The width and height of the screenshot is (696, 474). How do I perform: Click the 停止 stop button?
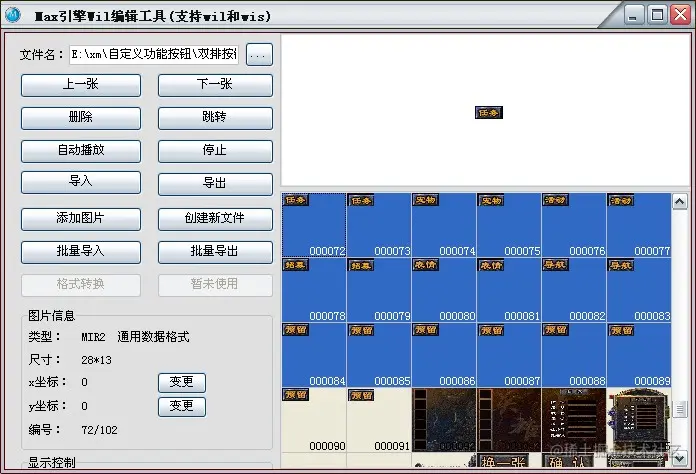pos(215,151)
